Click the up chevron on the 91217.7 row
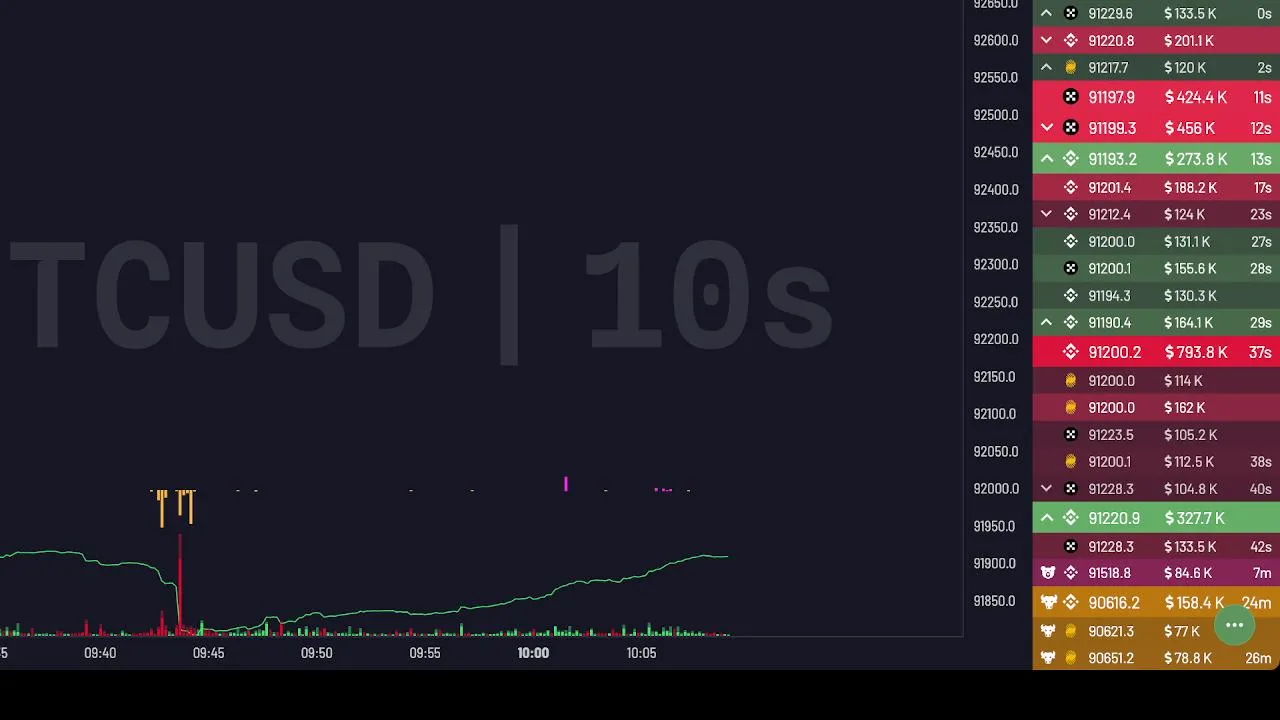The width and height of the screenshot is (1280, 720). point(1046,68)
